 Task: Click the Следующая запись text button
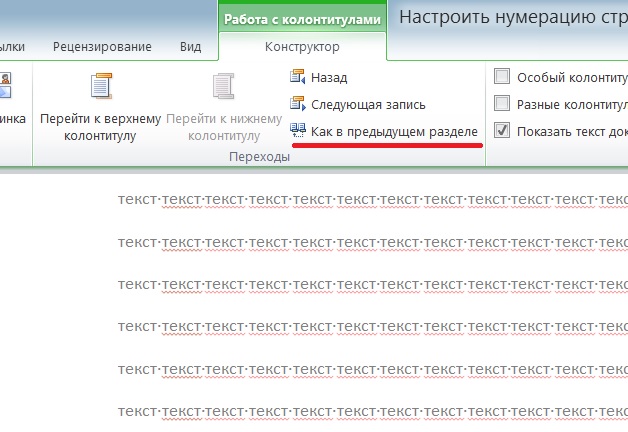368,104
